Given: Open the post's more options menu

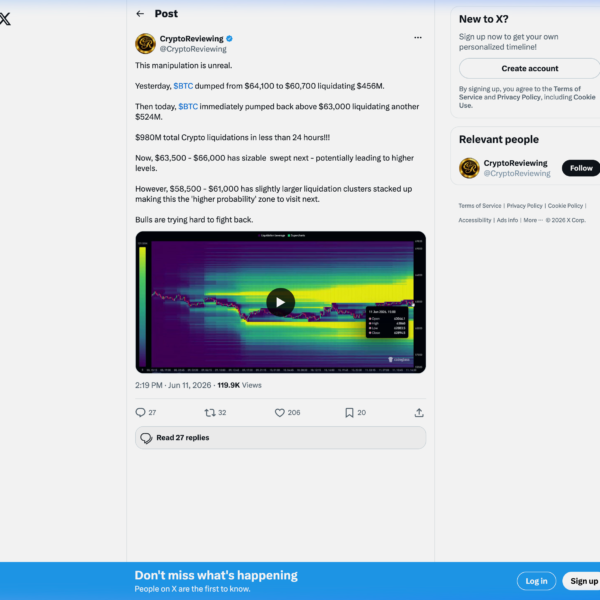Looking at the screenshot, I should [x=418, y=38].
